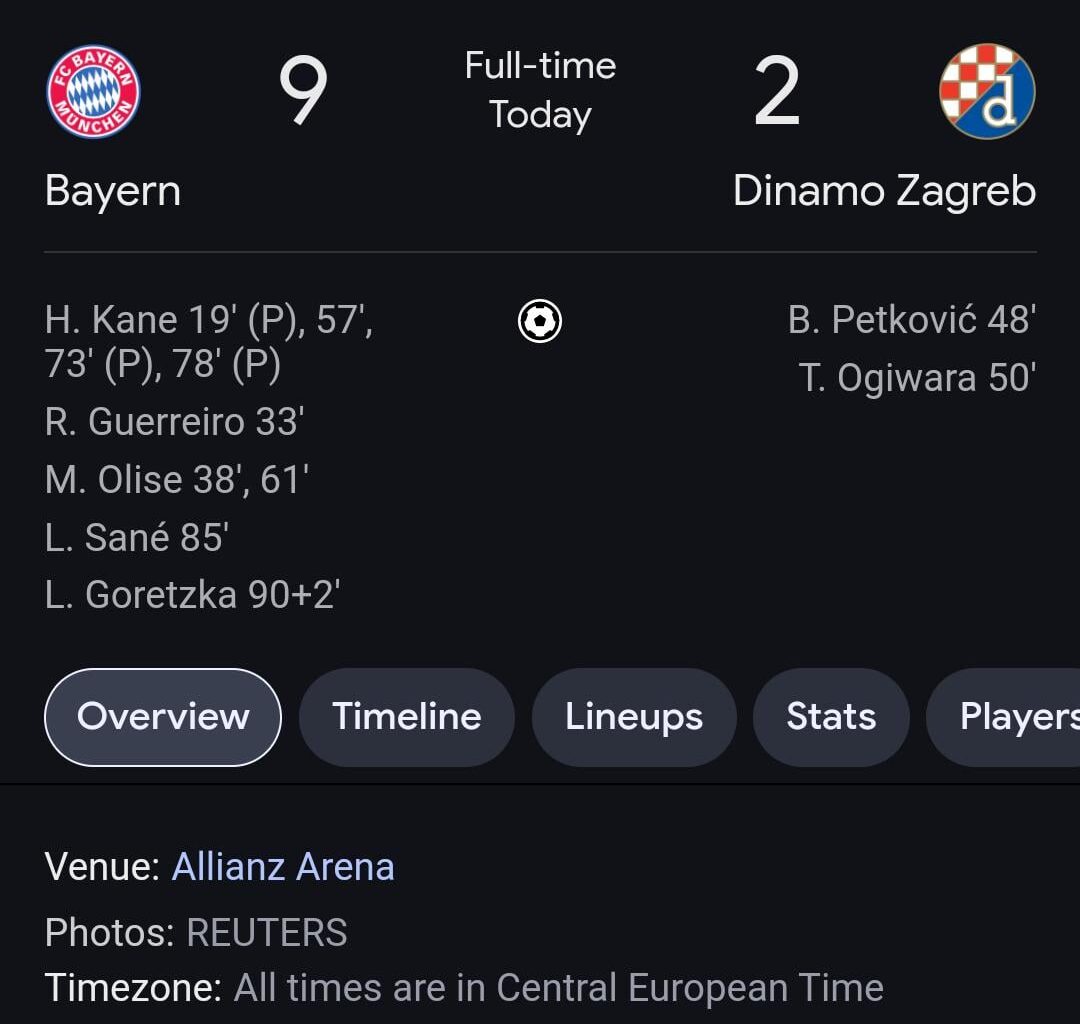The image size is (1080, 1024).
Task: Switch to the Lineups tab
Action: coord(634,717)
